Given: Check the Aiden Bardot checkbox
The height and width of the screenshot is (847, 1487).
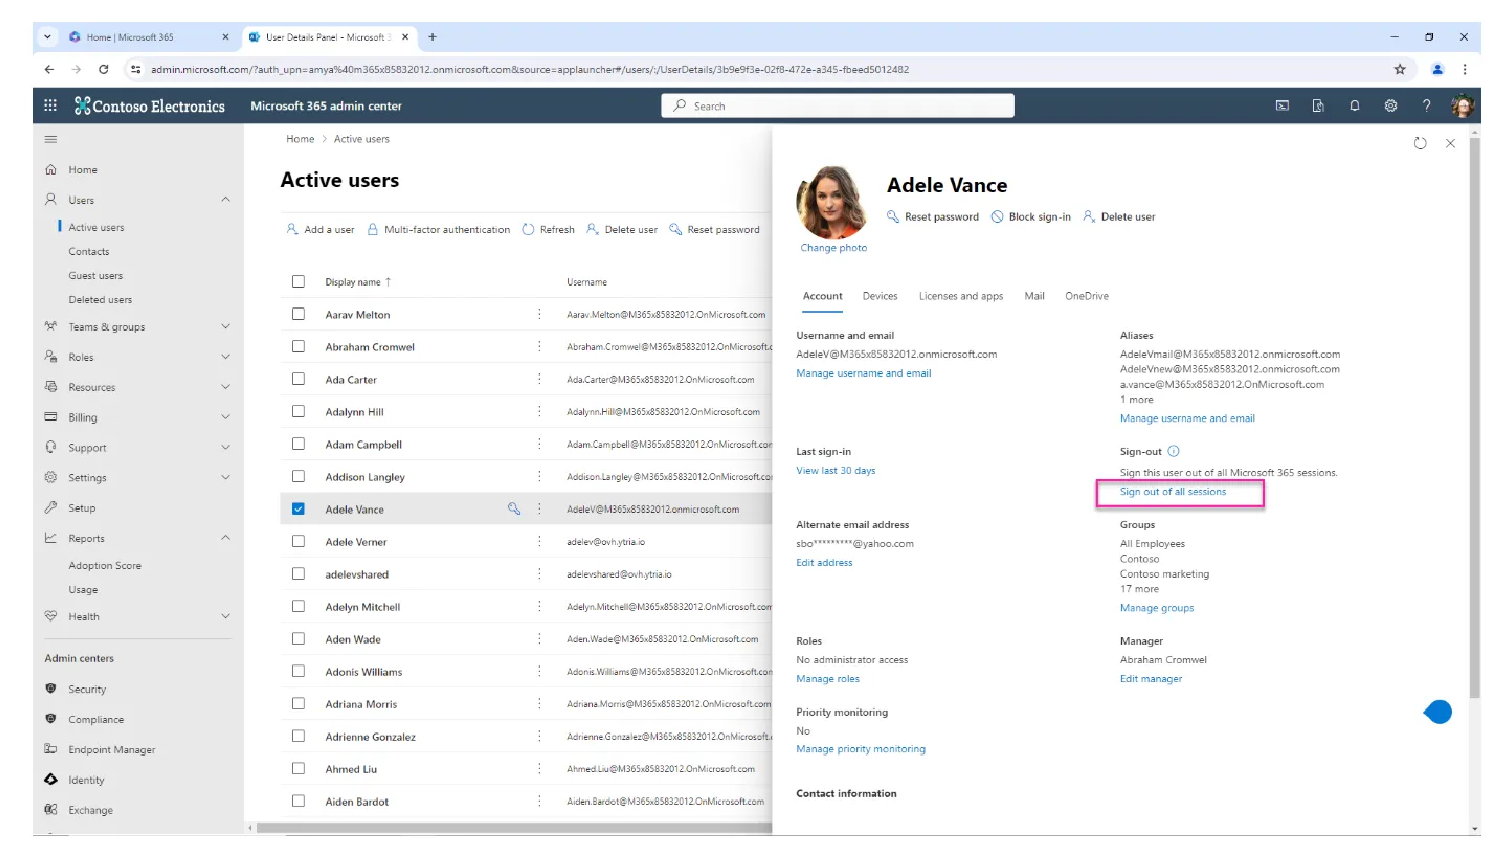Looking at the screenshot, I should point(298,801).
